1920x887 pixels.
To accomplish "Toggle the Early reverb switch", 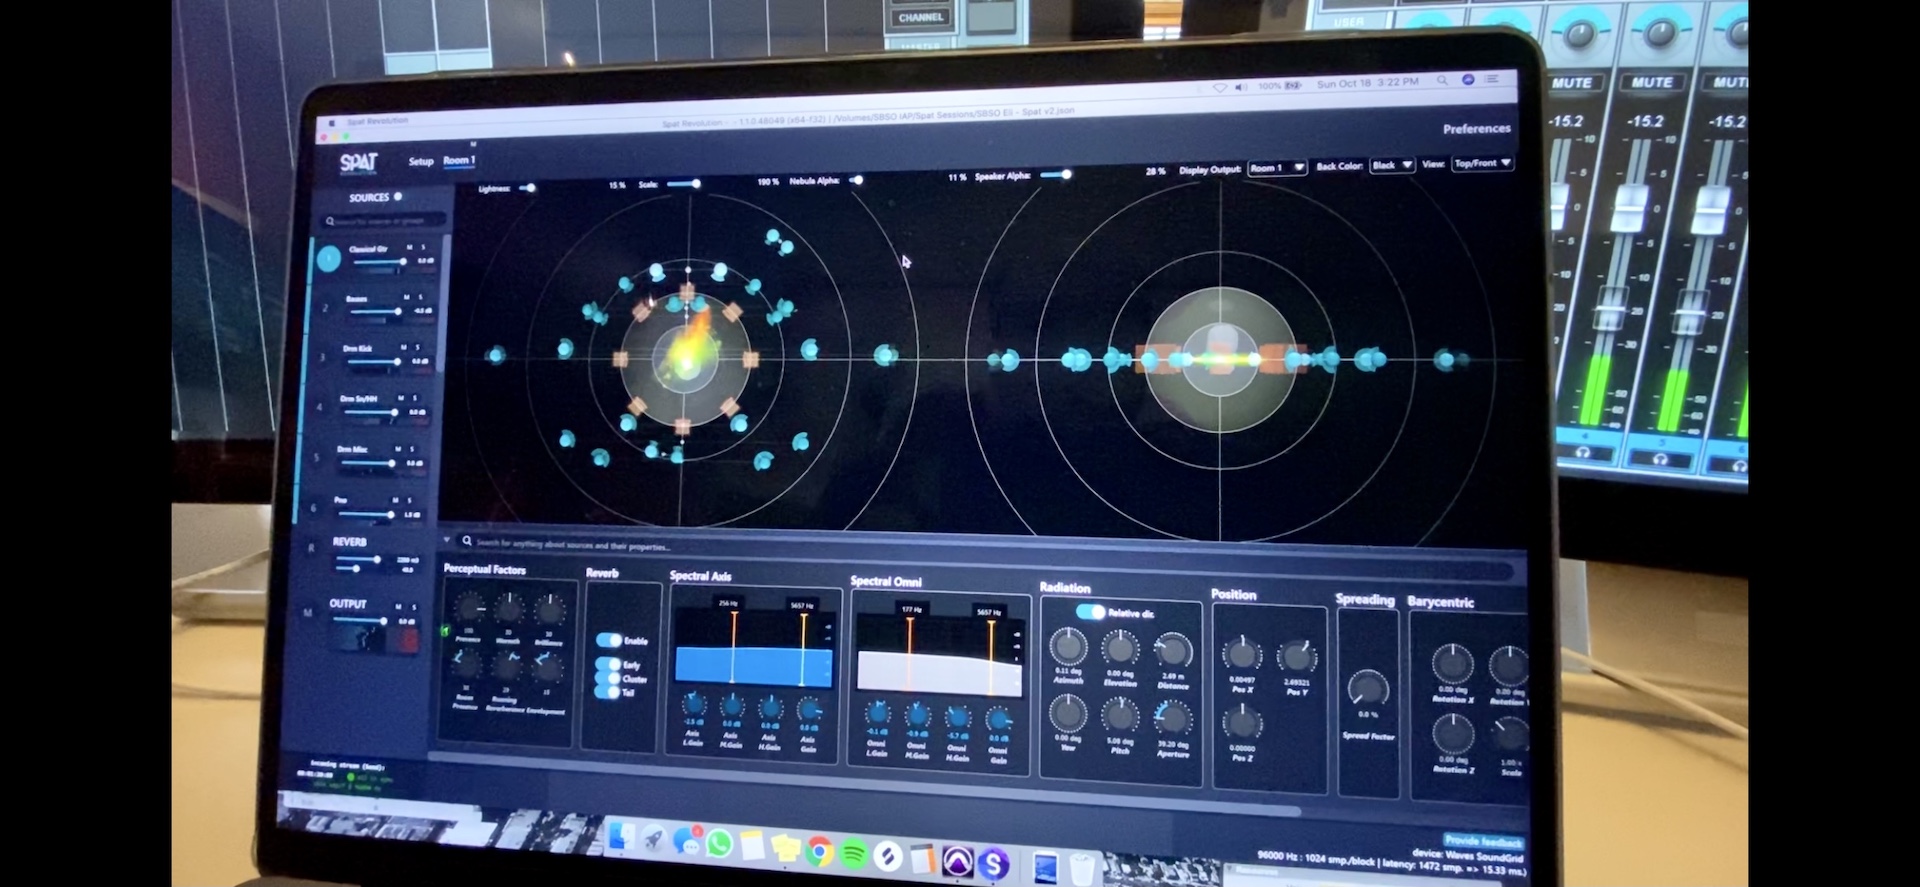I will [x=607, y=664].
